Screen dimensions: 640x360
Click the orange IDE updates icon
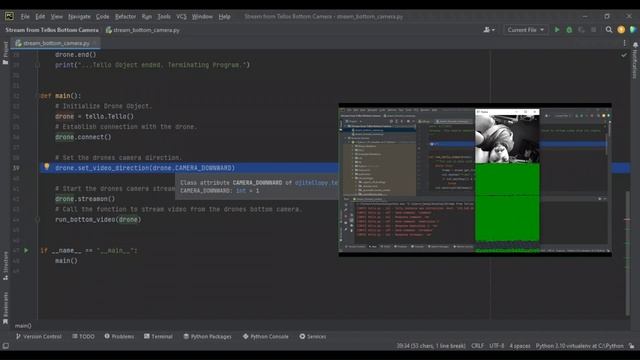click(x=621, y=30)
